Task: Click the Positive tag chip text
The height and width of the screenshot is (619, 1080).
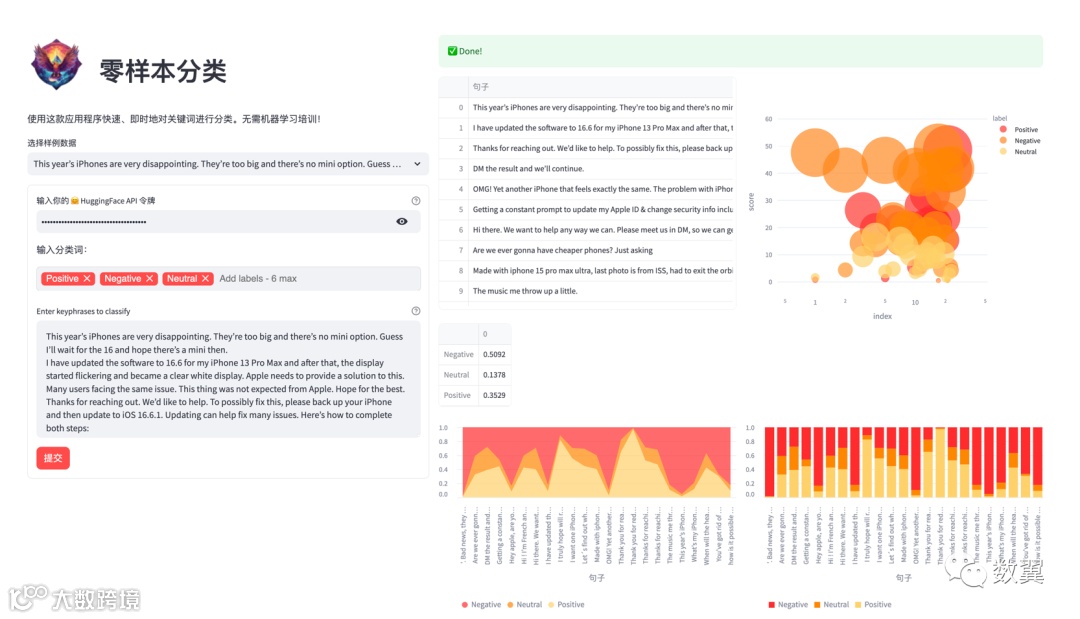Action: [x=62, y=279]
